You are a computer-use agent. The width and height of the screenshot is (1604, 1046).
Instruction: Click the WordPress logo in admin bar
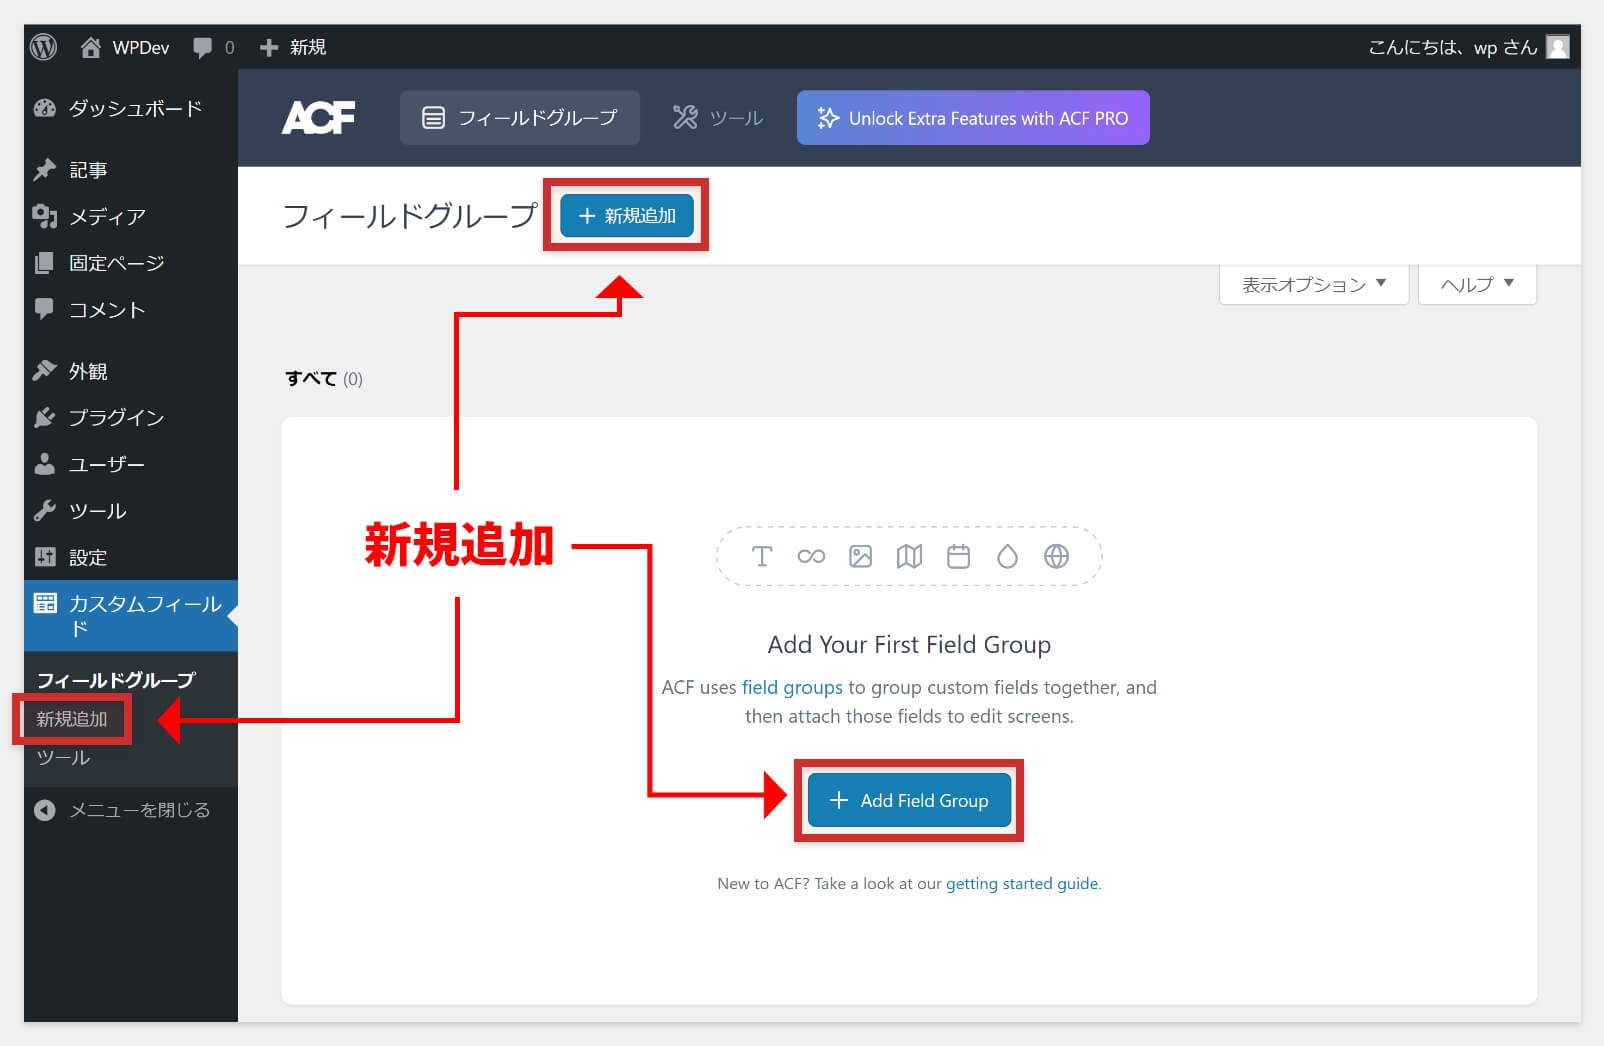(x=44, y=47)
